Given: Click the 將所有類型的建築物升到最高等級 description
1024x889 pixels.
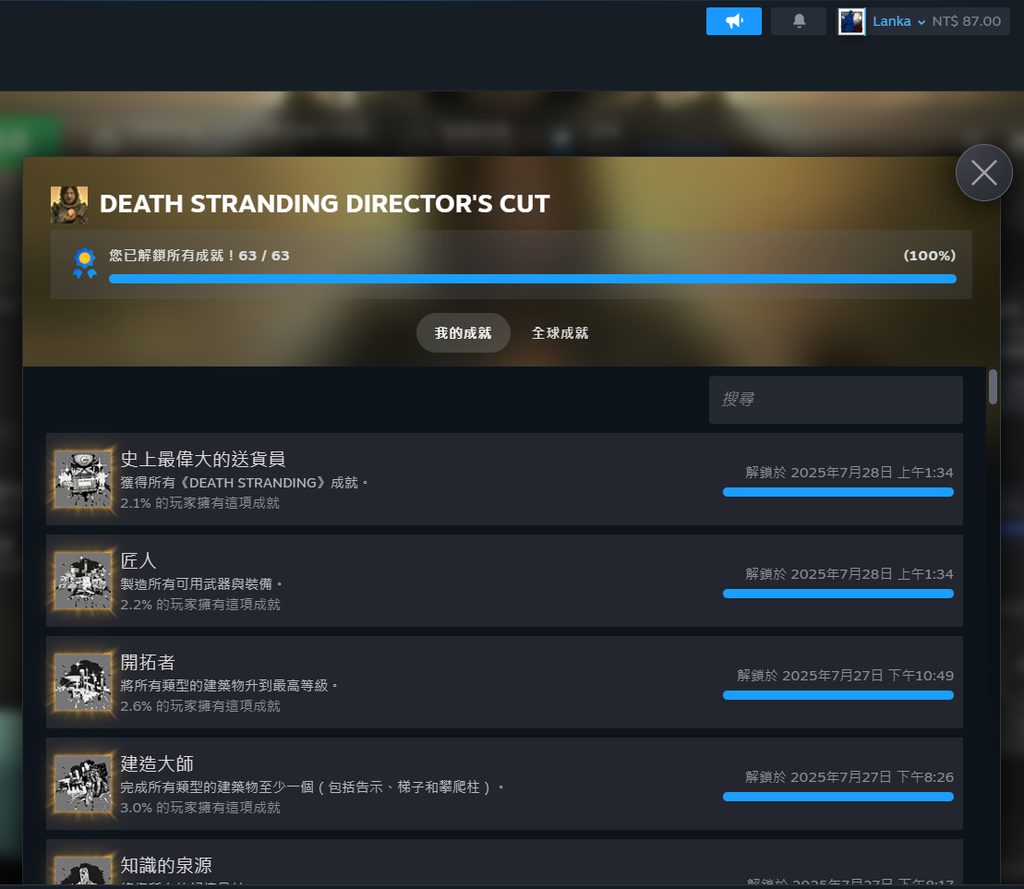Looking at the screenshot, I should [229, 686].
